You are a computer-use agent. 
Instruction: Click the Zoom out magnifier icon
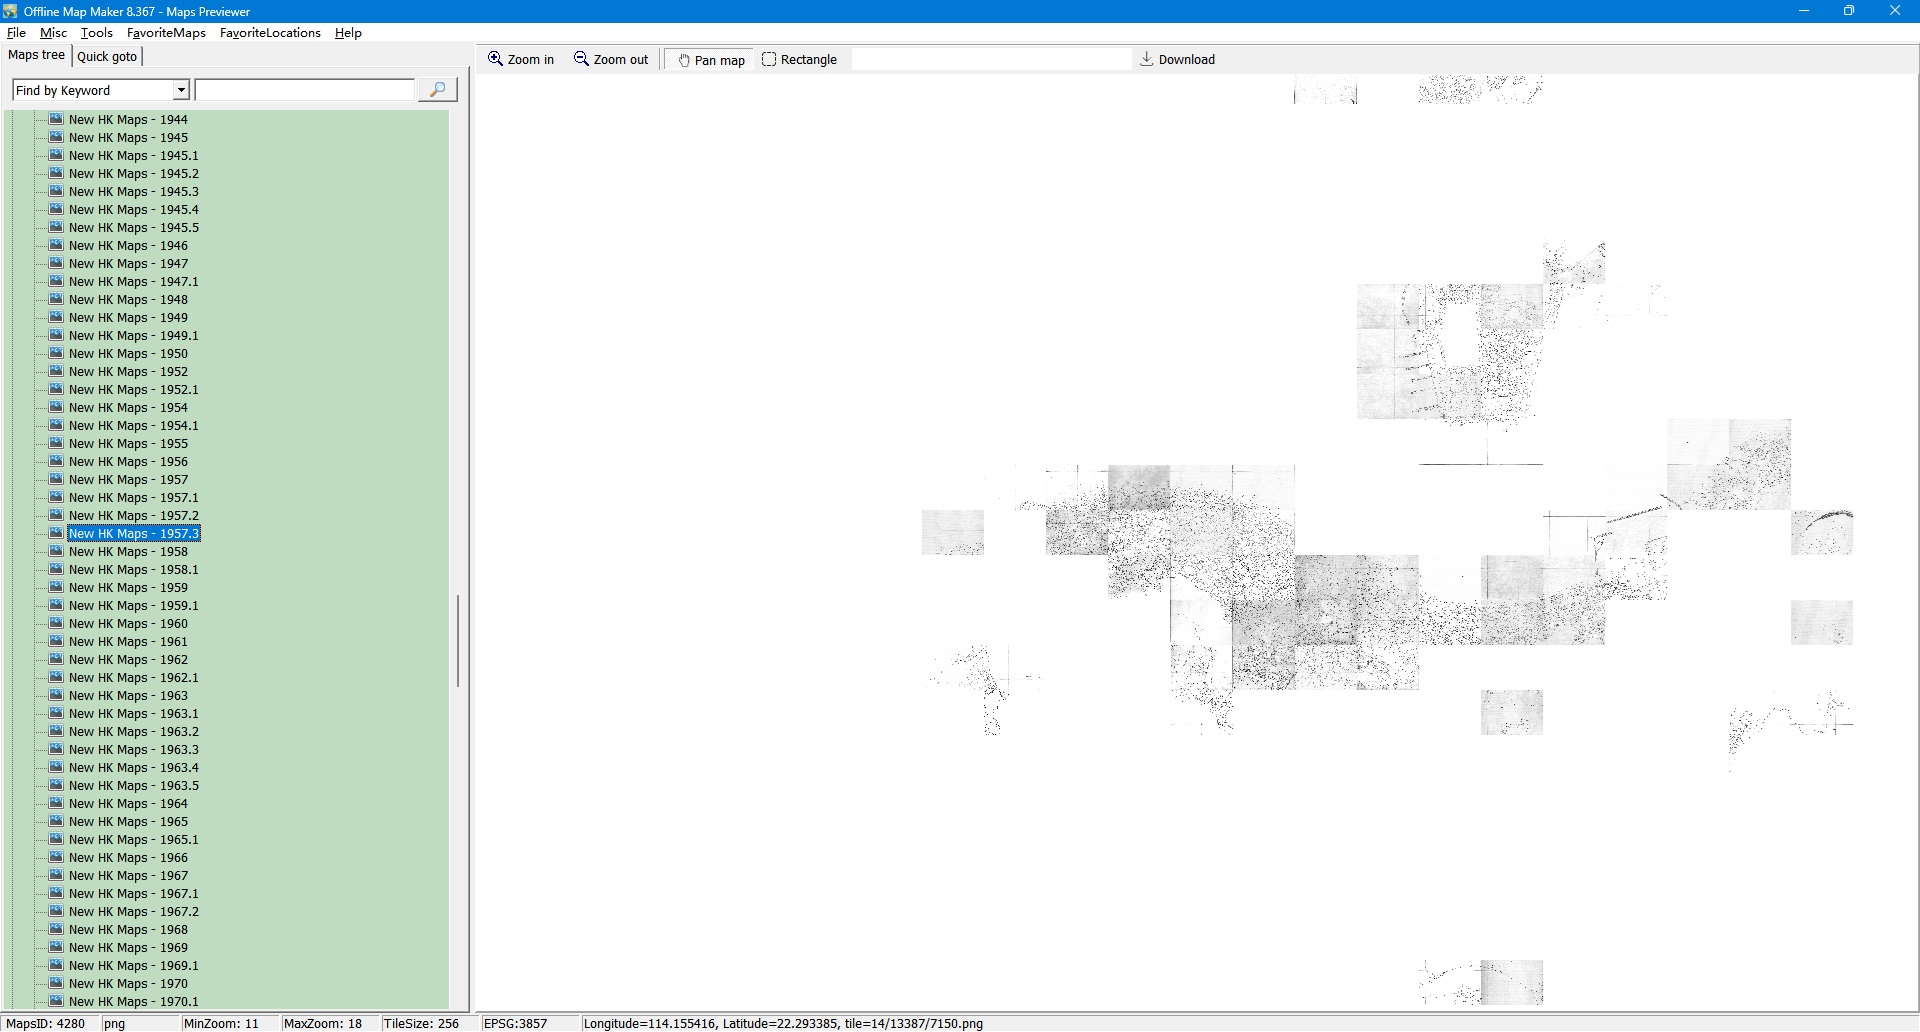[581, 59]
